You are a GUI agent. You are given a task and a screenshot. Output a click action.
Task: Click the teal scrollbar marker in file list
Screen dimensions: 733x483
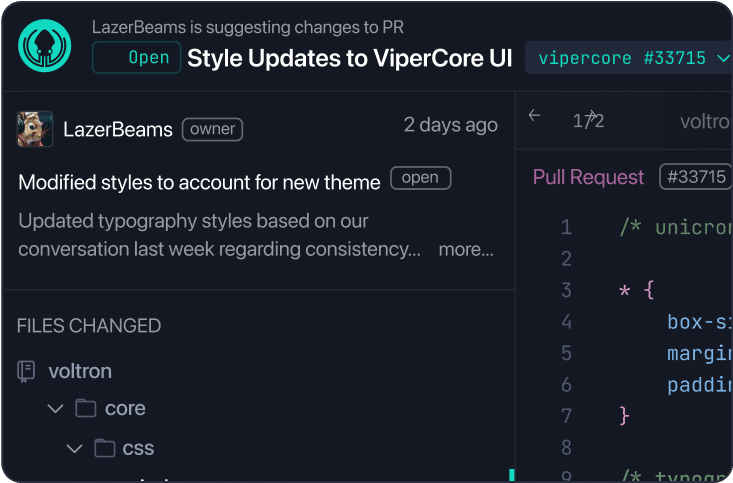coord(512,475)
